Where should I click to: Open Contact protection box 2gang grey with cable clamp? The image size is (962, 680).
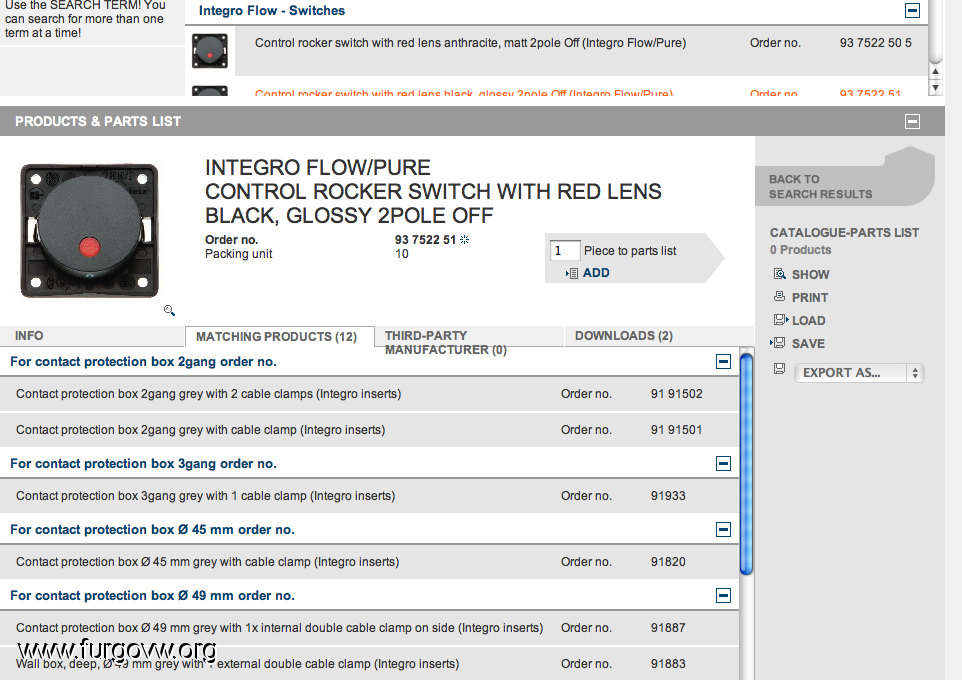201,430
